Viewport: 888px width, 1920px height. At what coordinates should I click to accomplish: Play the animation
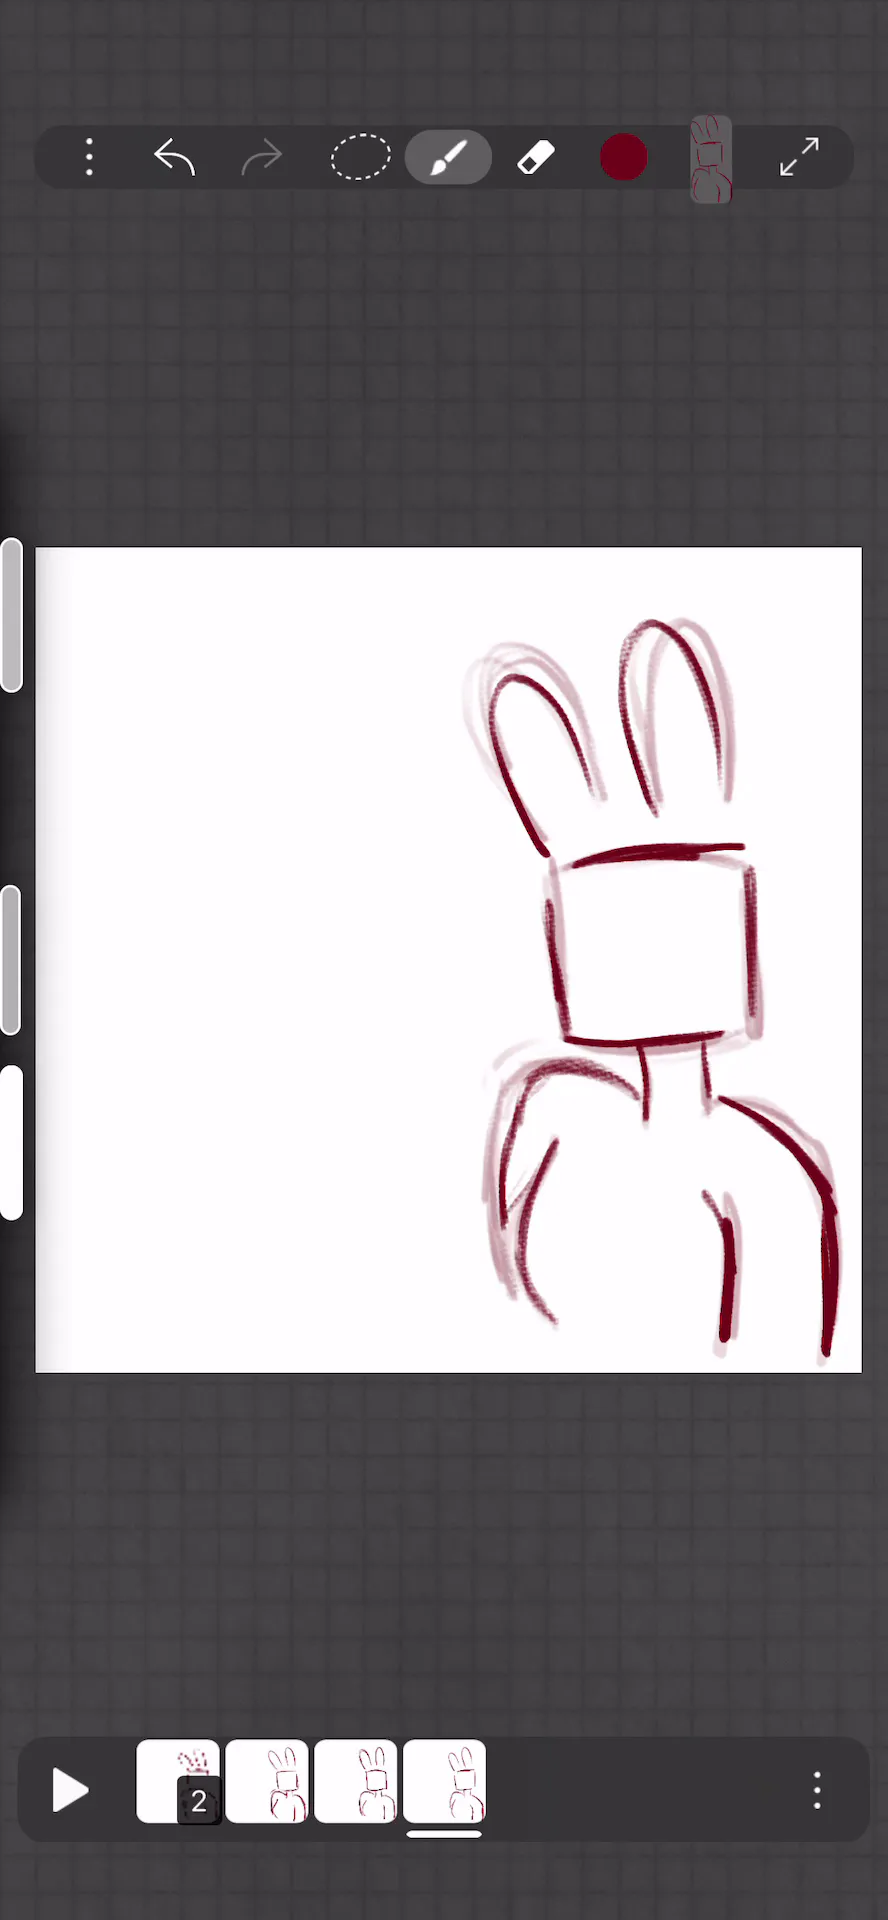(x=70, y=1790)
